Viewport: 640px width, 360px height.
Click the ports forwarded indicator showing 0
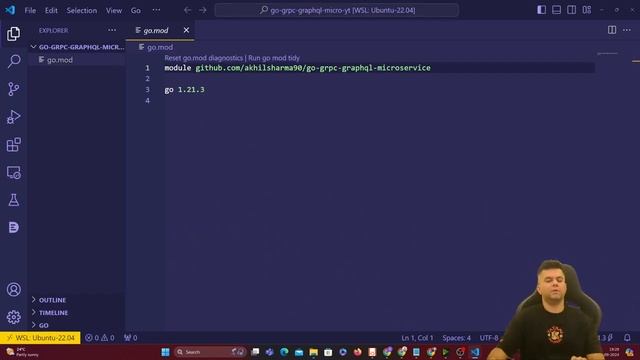[x=131, y=338]
